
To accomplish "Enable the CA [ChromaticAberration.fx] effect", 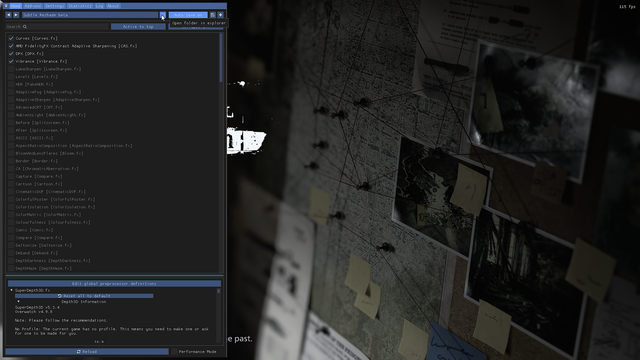I will tap(11, 169).
